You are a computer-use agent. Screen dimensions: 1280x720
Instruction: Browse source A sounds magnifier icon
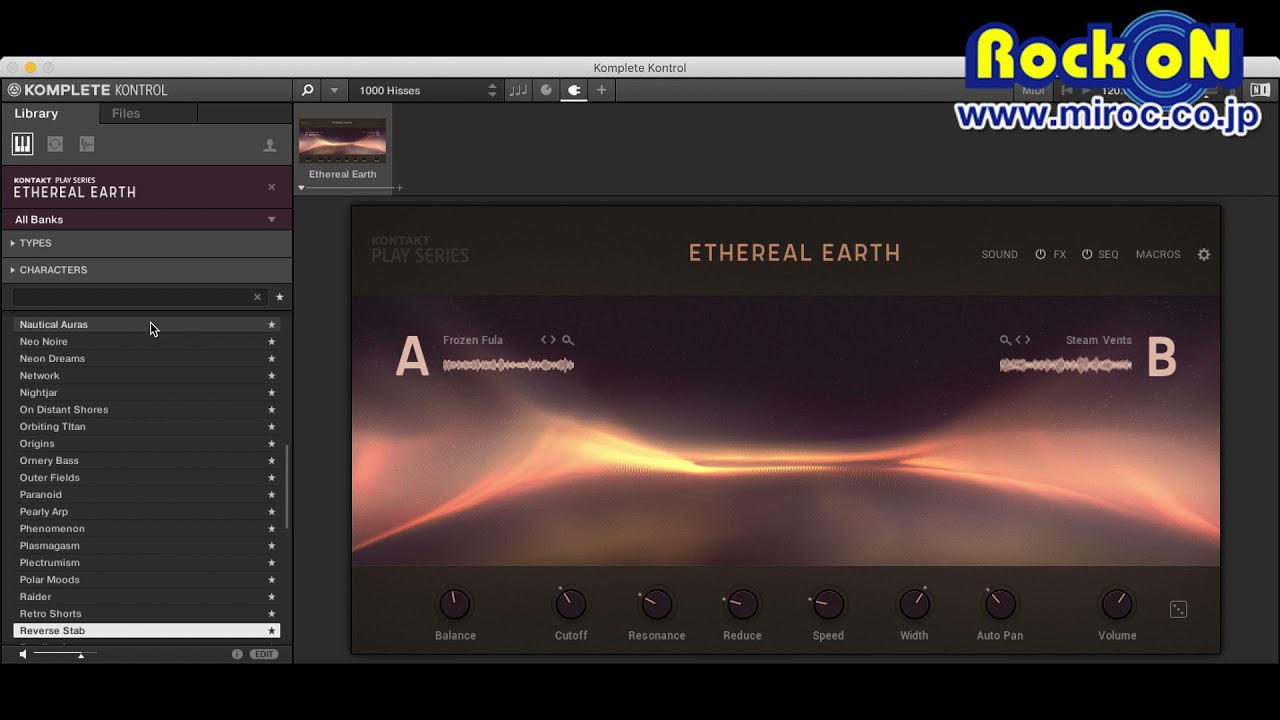pos(568,340)
